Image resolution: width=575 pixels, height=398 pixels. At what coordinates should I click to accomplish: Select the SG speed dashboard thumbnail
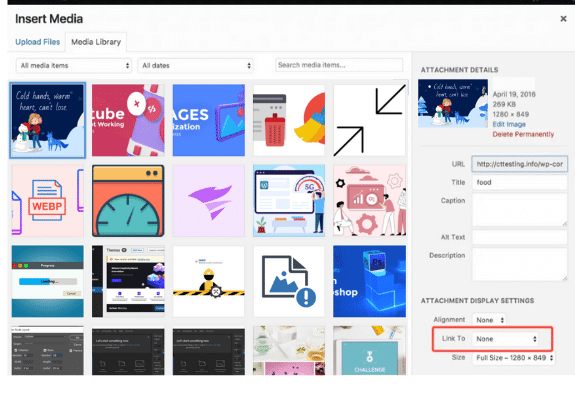click(x=289, y=201)
